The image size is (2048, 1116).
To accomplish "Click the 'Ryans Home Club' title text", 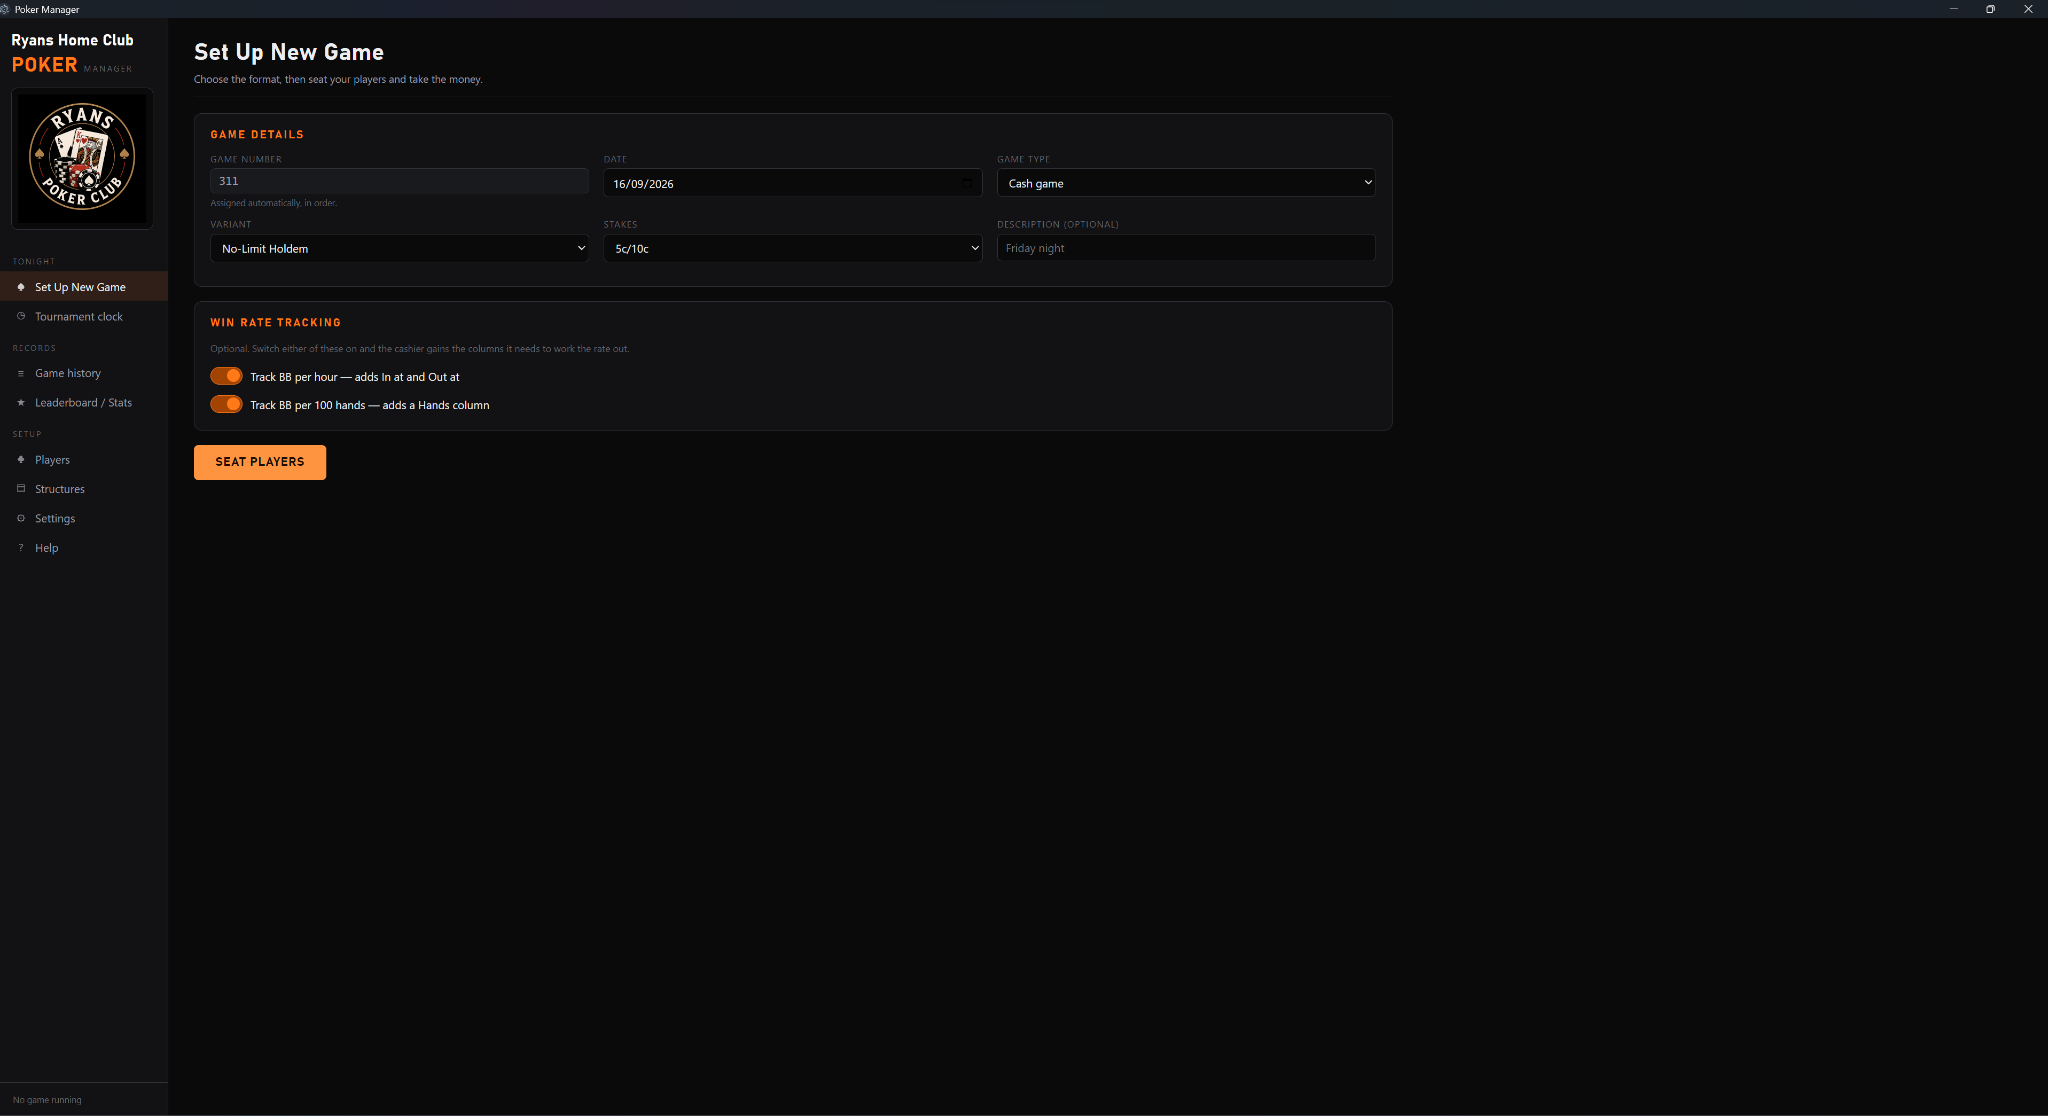I will click(72, 40).
